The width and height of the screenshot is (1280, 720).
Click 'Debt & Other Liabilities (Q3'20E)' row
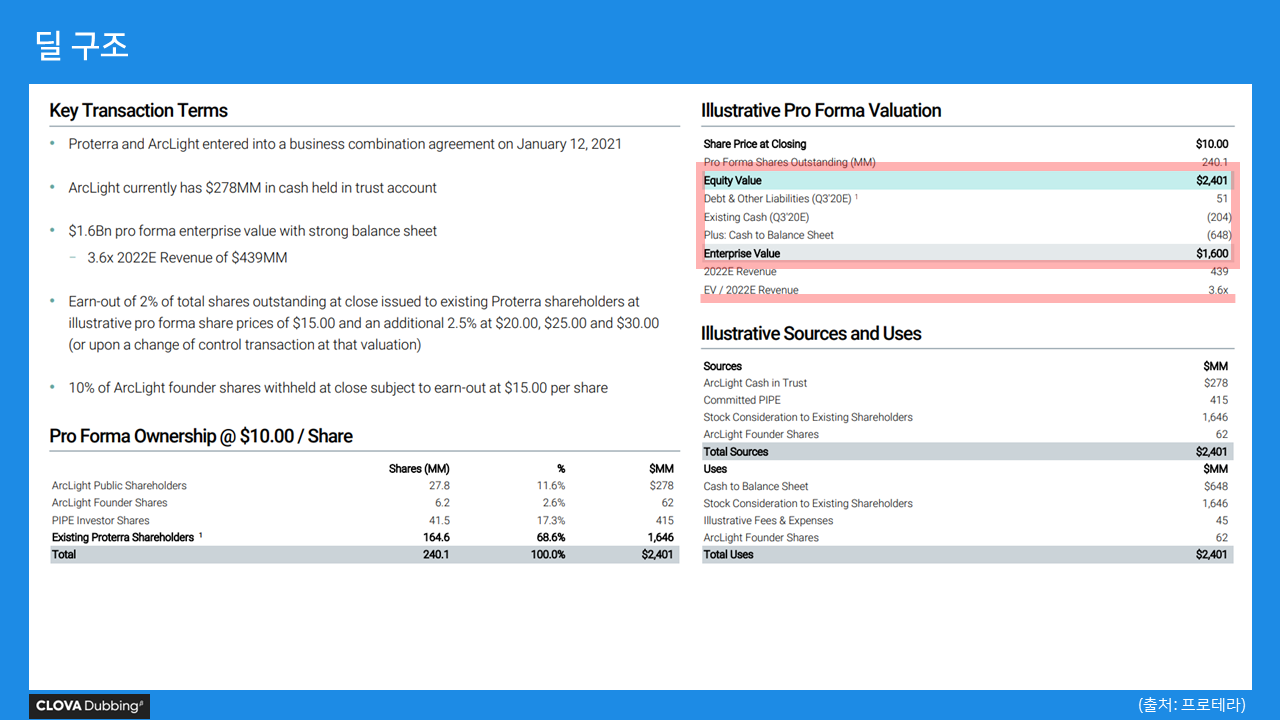966,199
